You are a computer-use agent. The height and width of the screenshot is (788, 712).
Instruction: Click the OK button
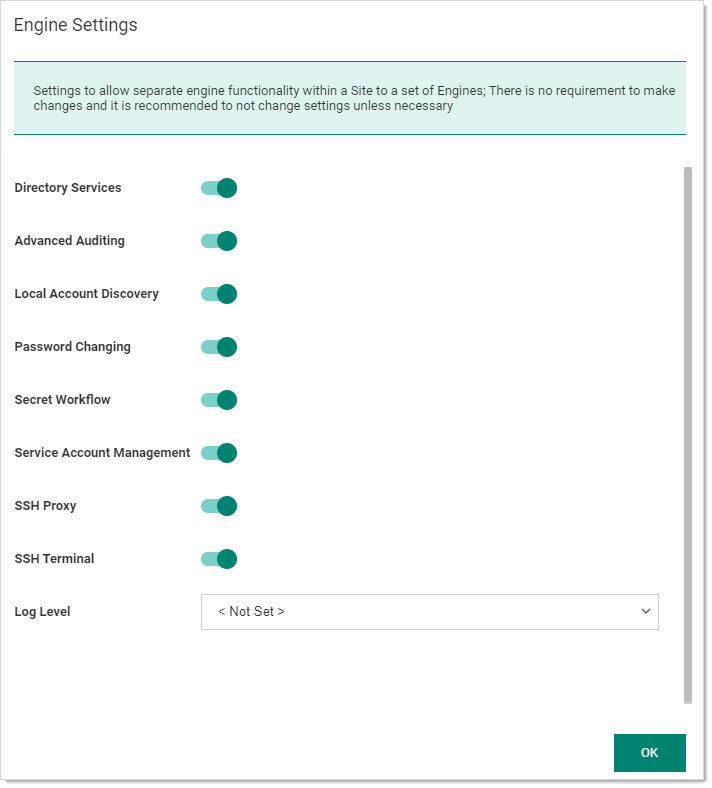point(650,753)
